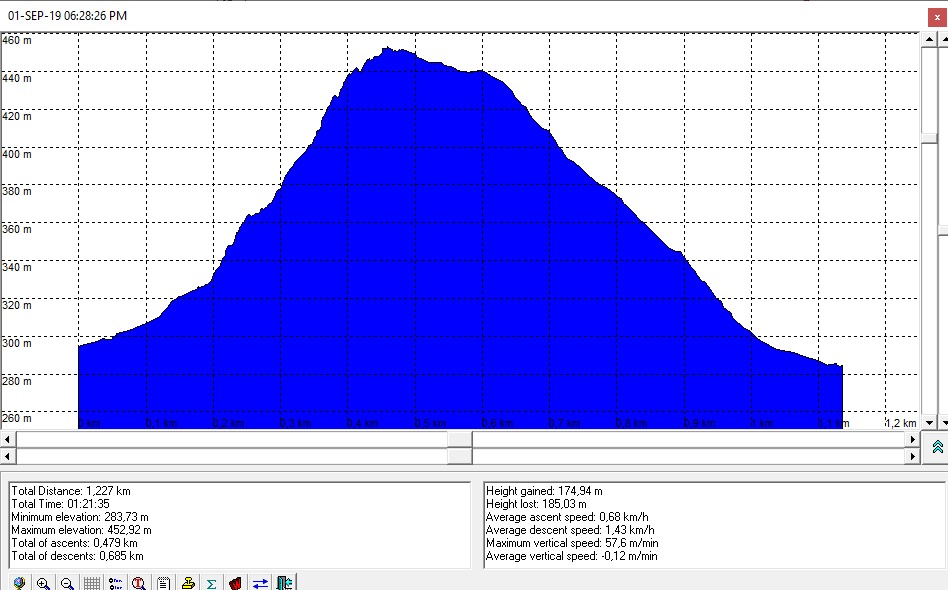Zoom out with the minus magnifier
The height and width of the screenshot is (590, 948).
pyautogui.click(x=67, y=583)
